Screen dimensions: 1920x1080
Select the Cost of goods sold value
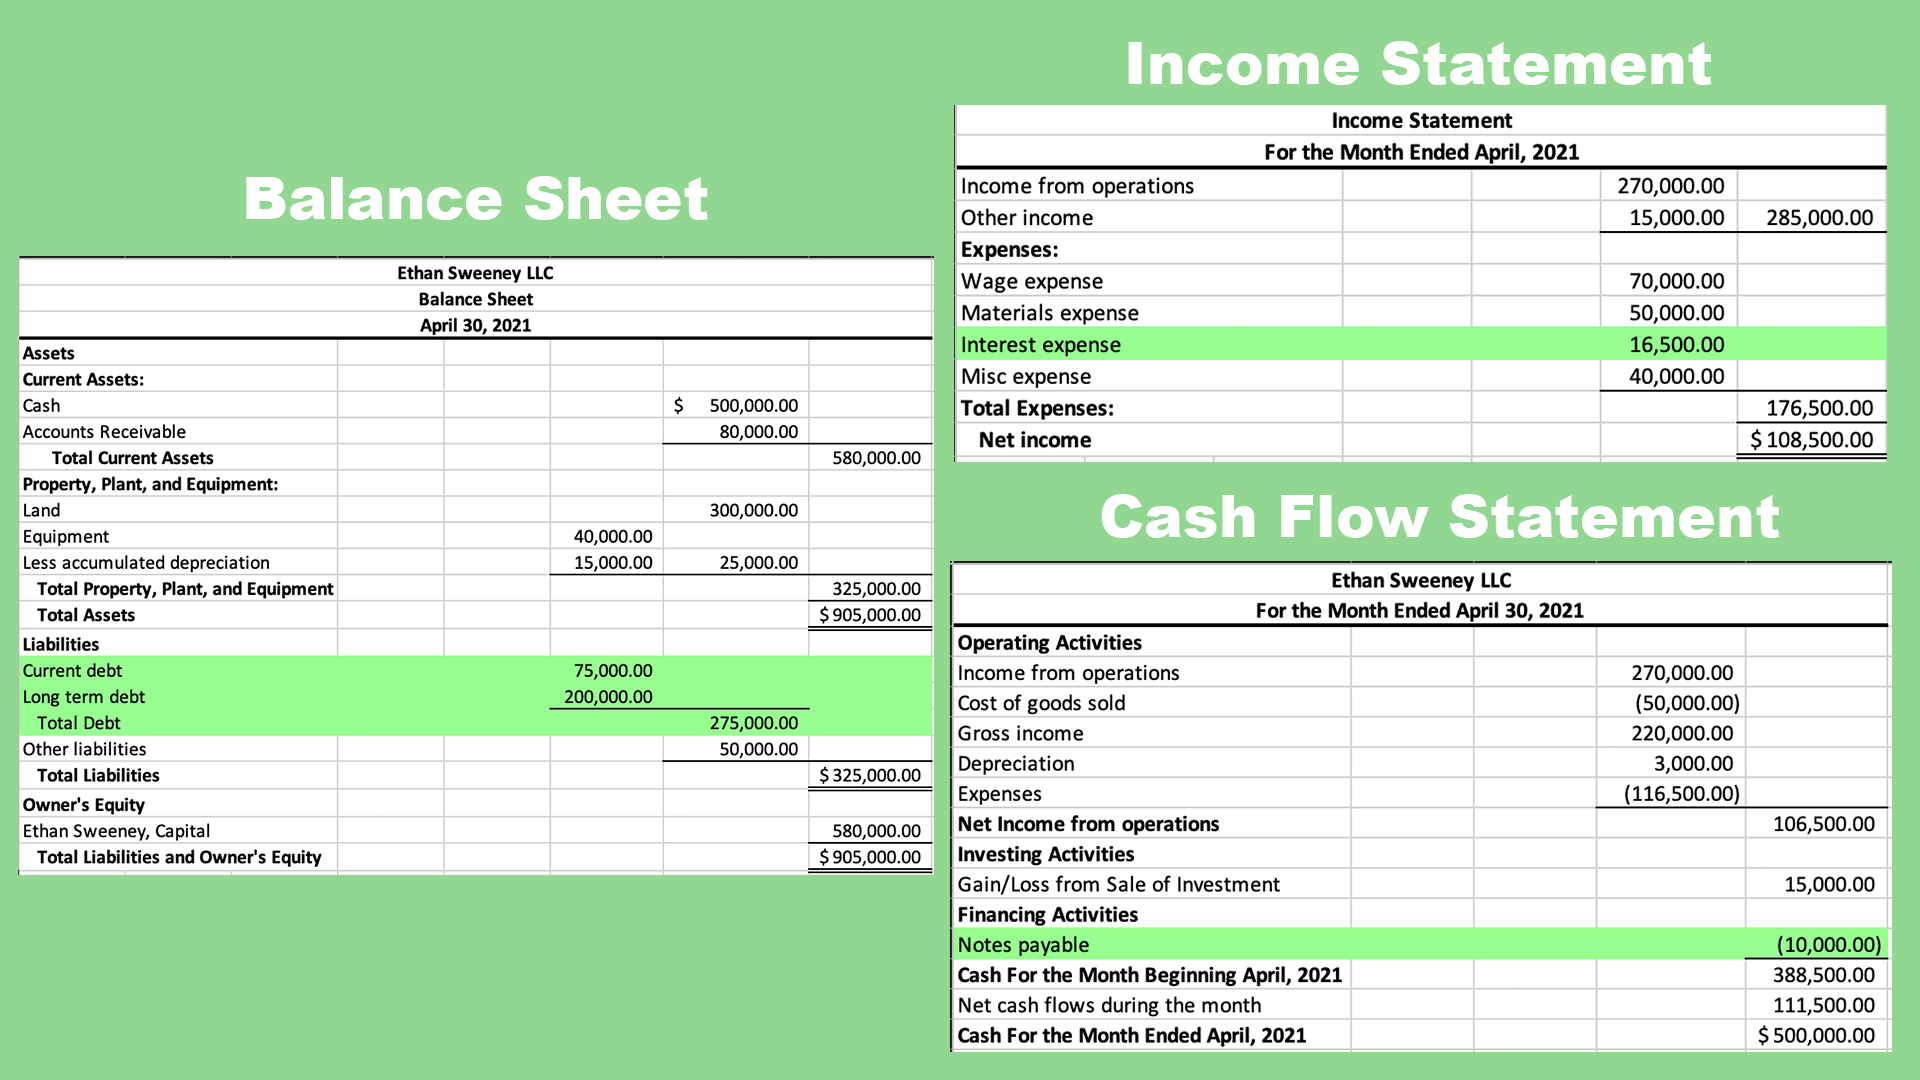1687,703
